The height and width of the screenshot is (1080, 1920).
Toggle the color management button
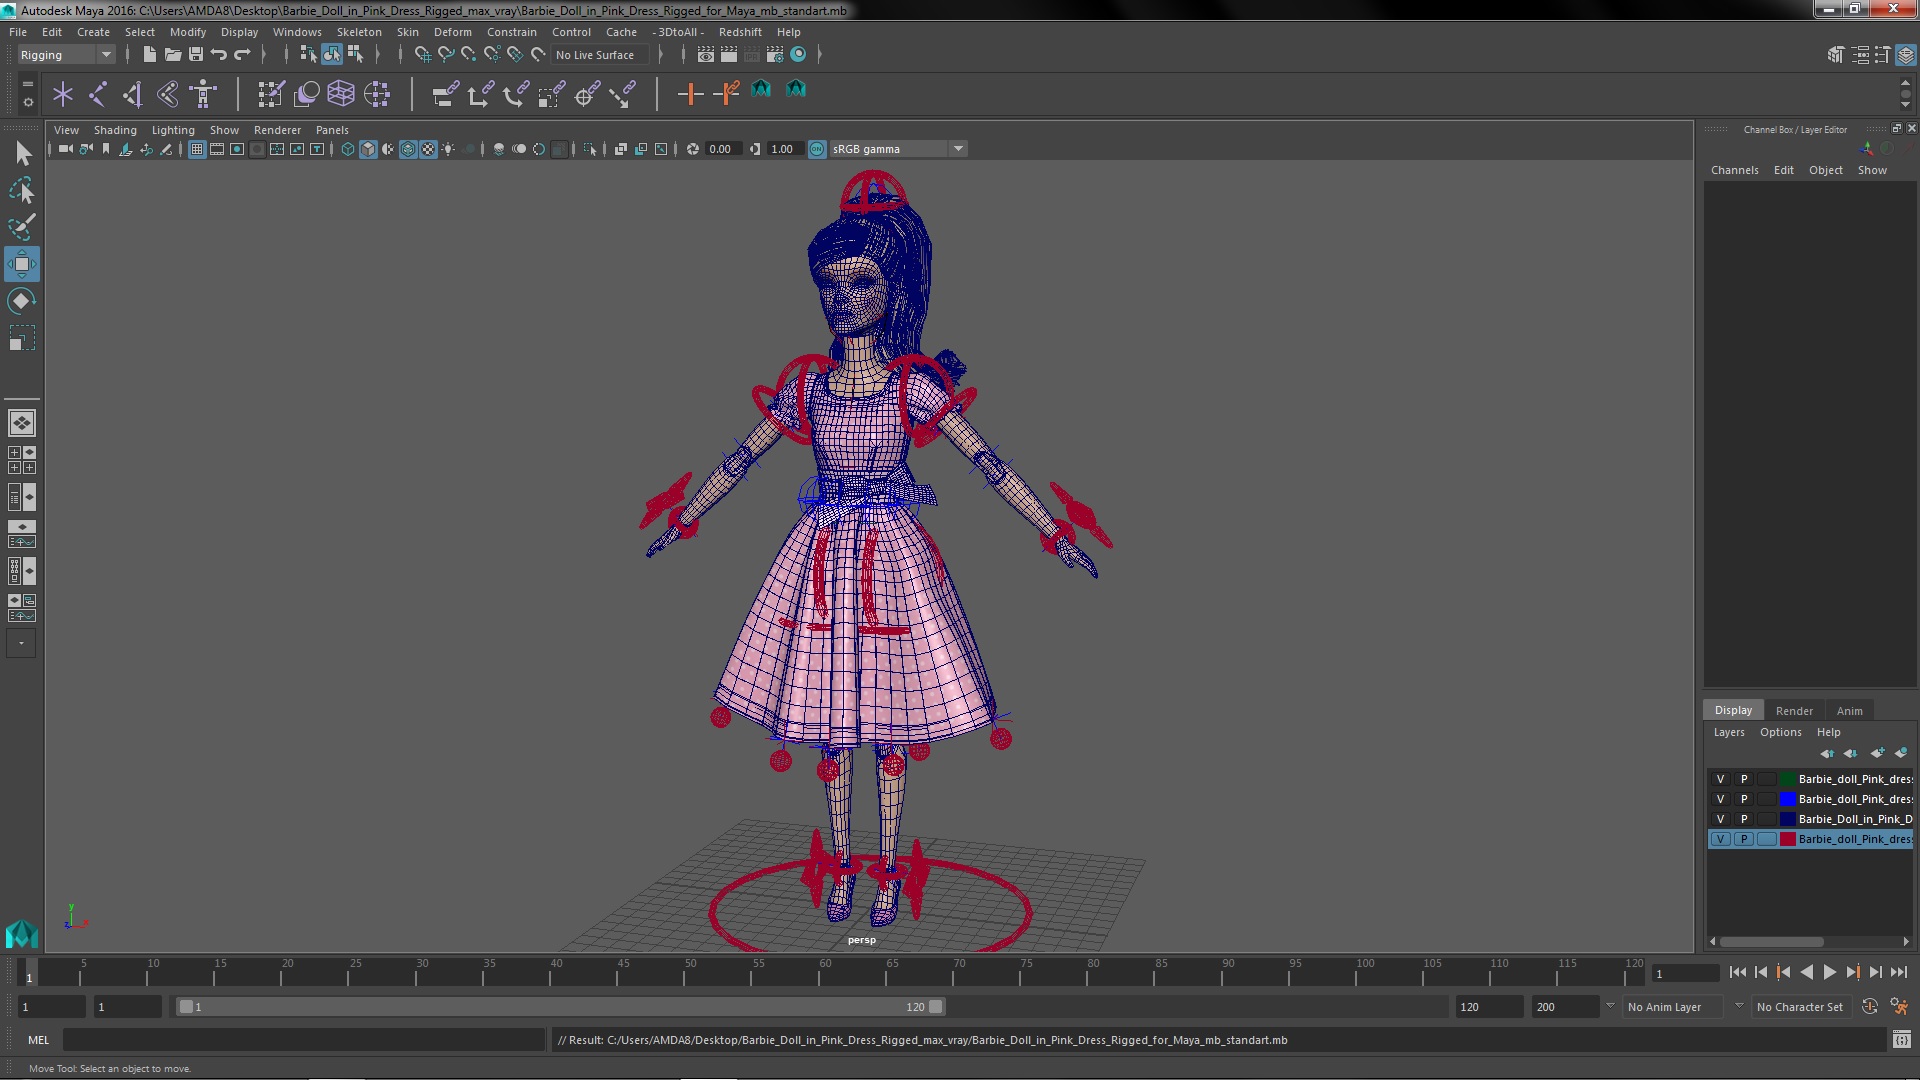click(x=817, y=149)
